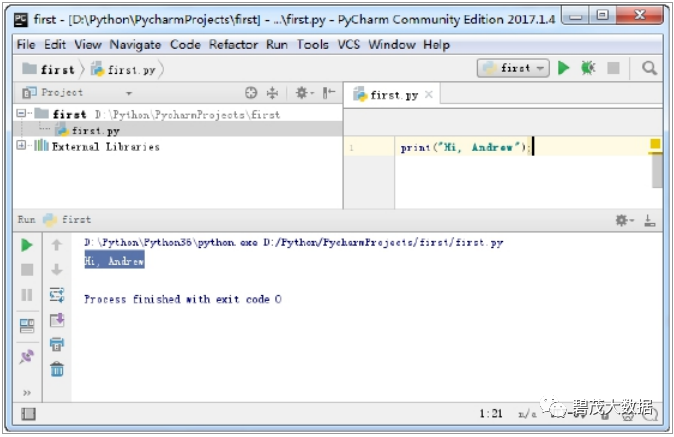Pin the Run tab with pin icon
The width and height of the screenshot is (674, 437).
point(27,356)
